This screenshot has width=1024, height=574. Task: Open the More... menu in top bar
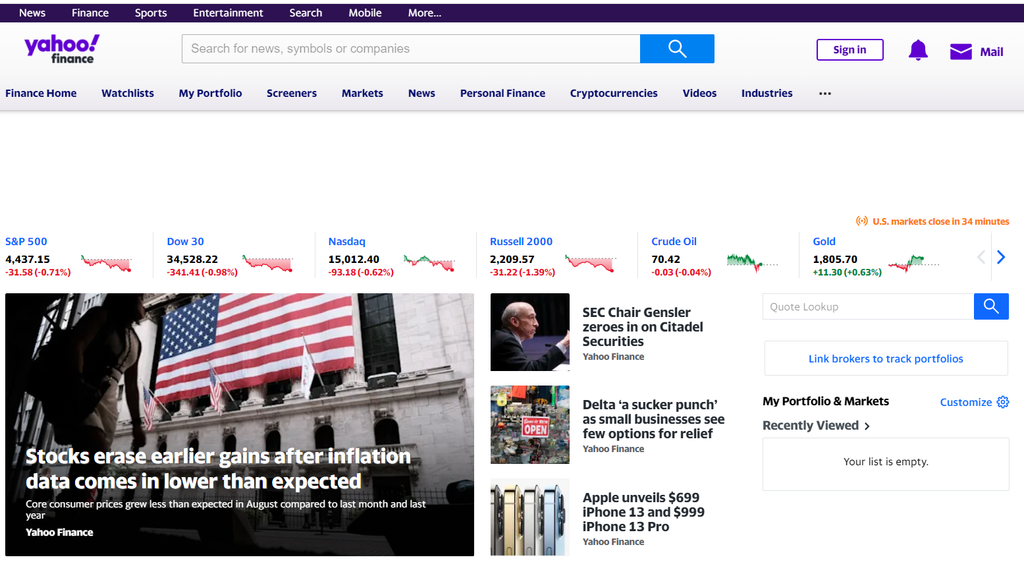(424, 12)
